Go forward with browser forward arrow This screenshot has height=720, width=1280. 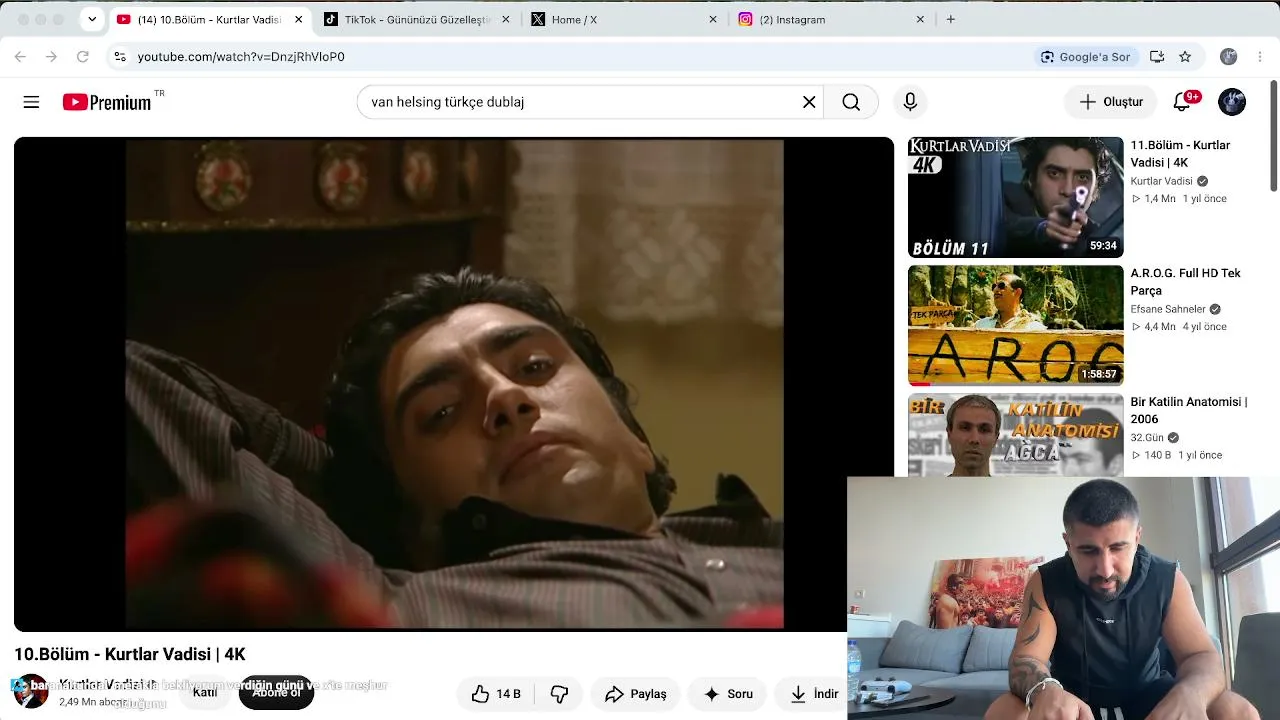point(52,57)
